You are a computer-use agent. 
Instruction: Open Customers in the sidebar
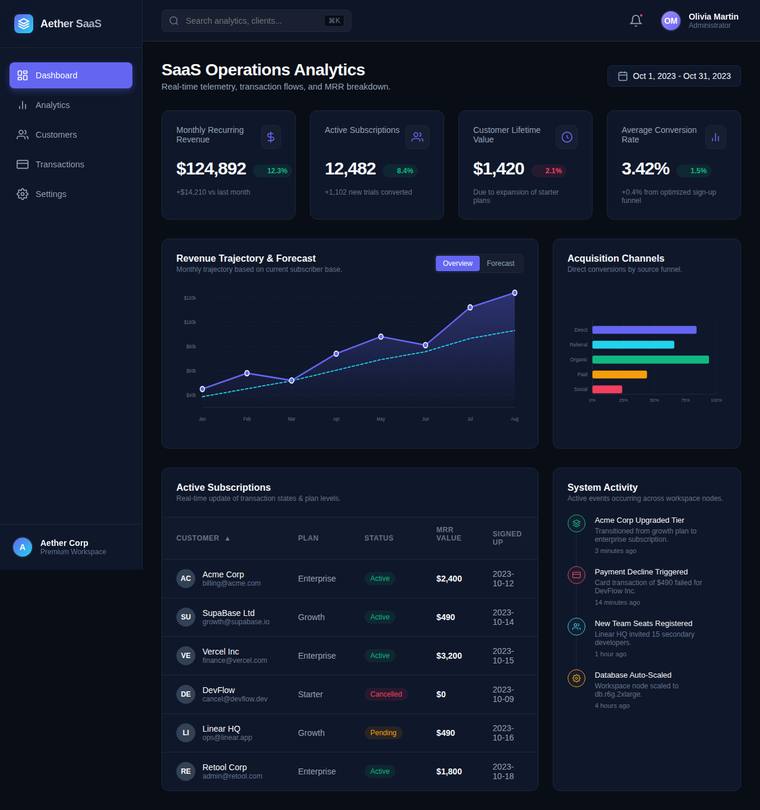click(x=71, y=135)
